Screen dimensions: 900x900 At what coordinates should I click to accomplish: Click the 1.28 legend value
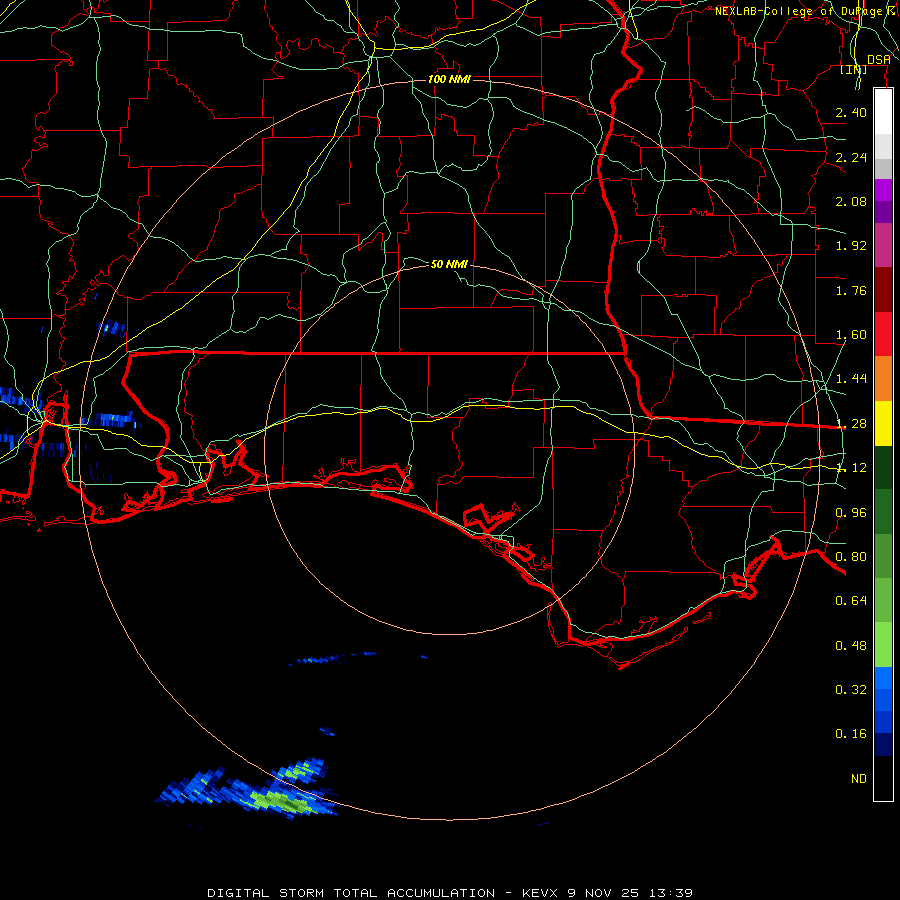851,424
